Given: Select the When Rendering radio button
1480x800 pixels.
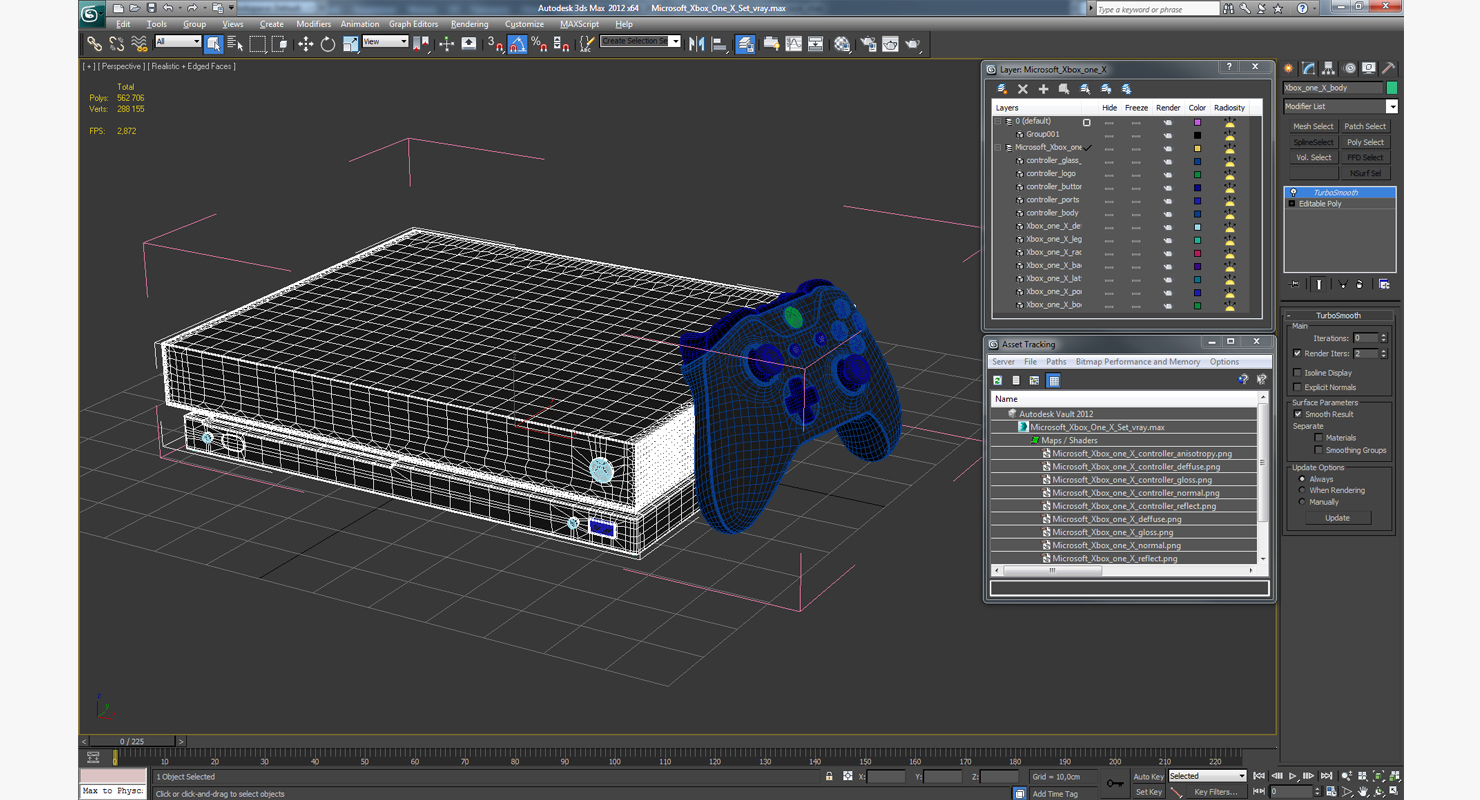Looking at the screenshot, I should click(x=1302, y=490).
